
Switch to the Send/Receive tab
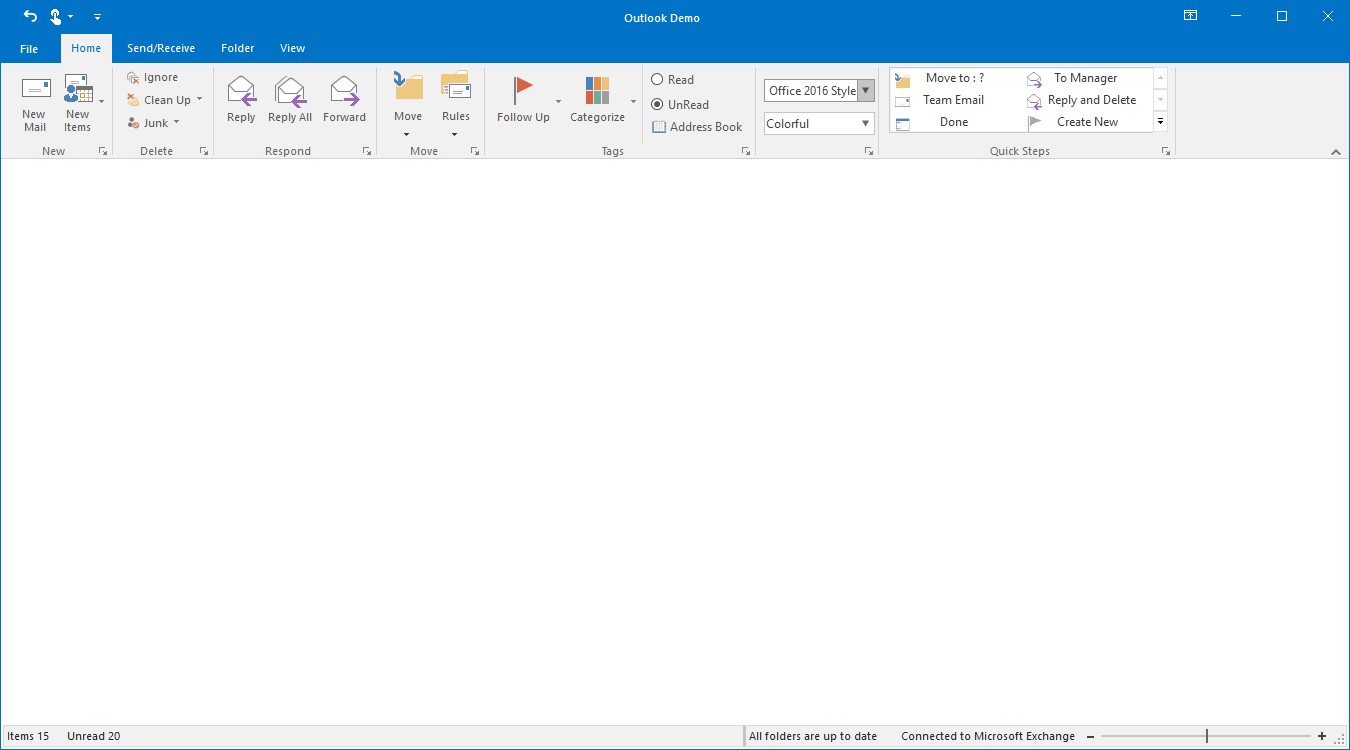[161, 48]
